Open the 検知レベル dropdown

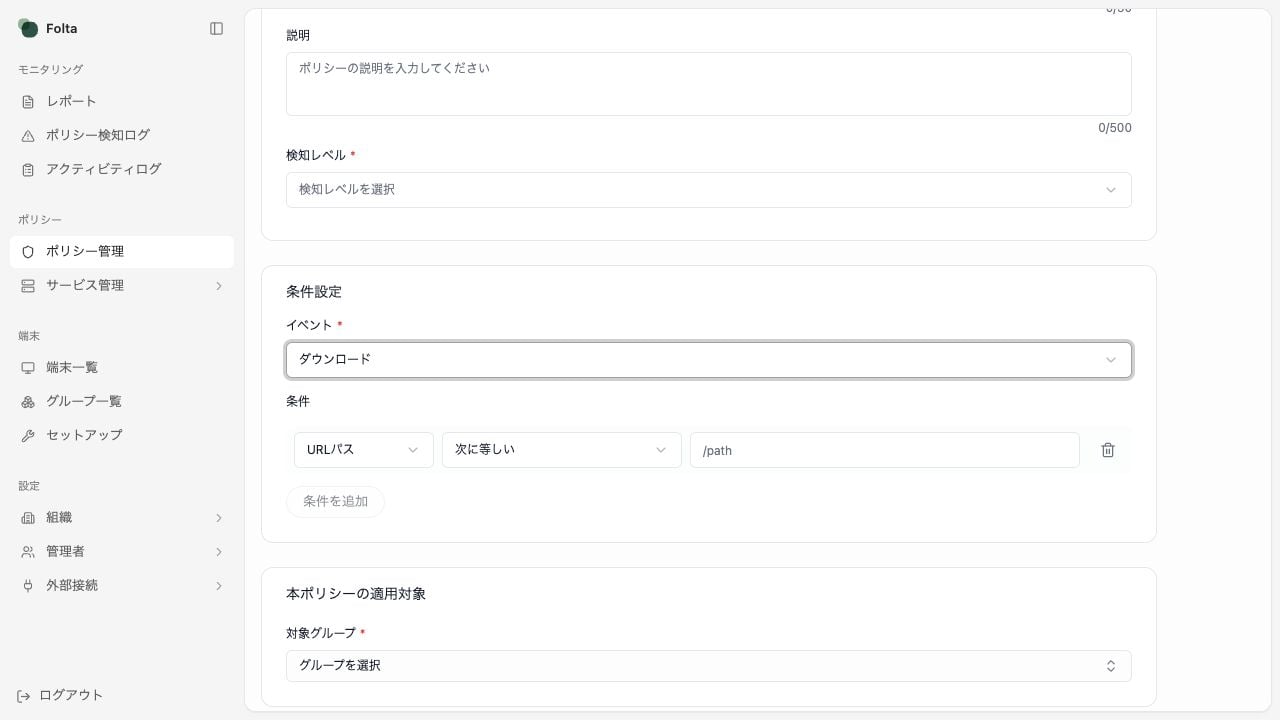[709, 190]
